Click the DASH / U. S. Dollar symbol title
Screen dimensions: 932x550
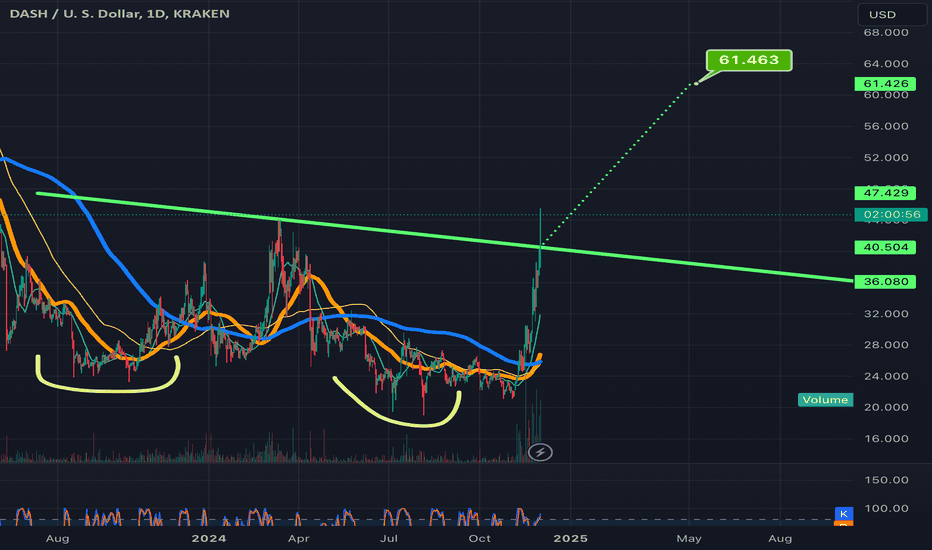119,14
